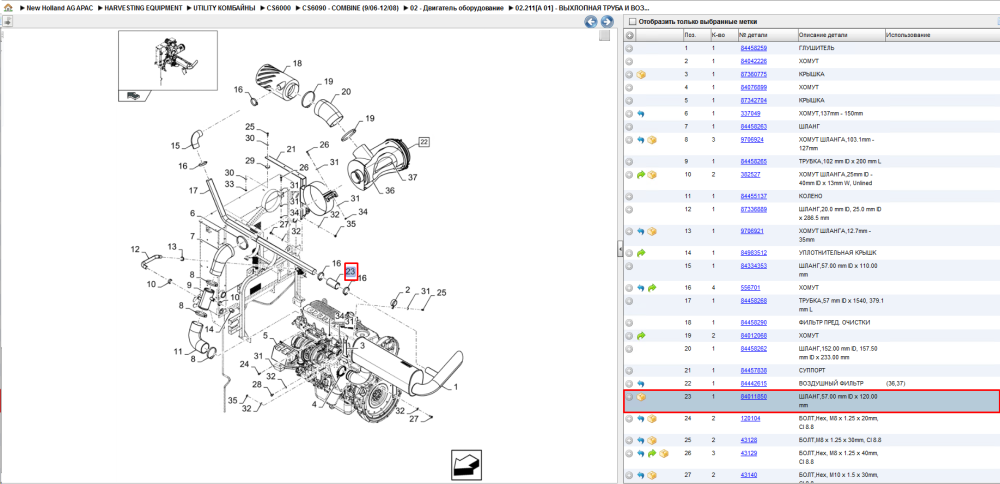Click the green arrow icon in row 26
This screenshot has width=1000, height=484.
point(652,453)
